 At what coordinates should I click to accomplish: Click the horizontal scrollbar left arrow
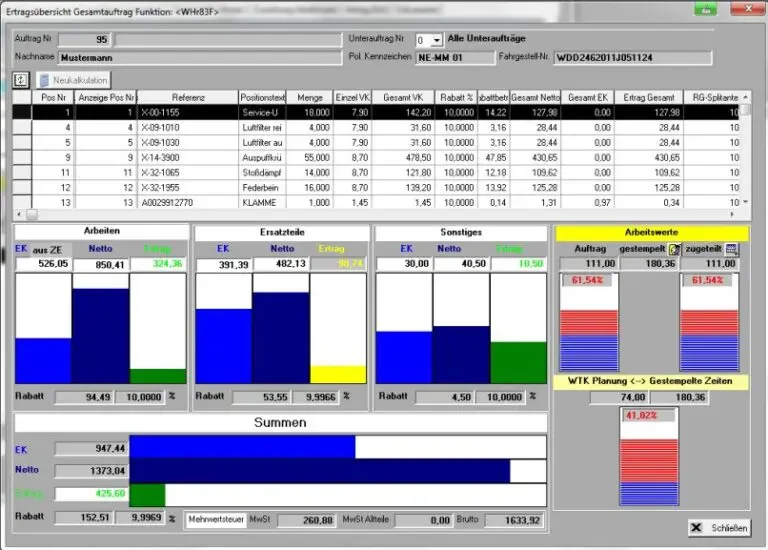point(19,214)
